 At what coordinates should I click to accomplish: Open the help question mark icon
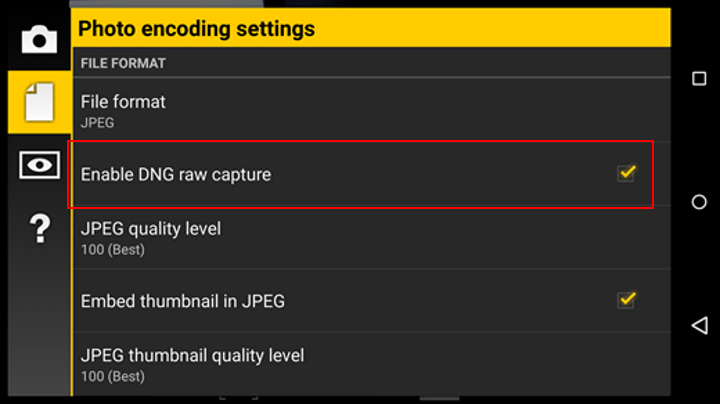point(39,229)
